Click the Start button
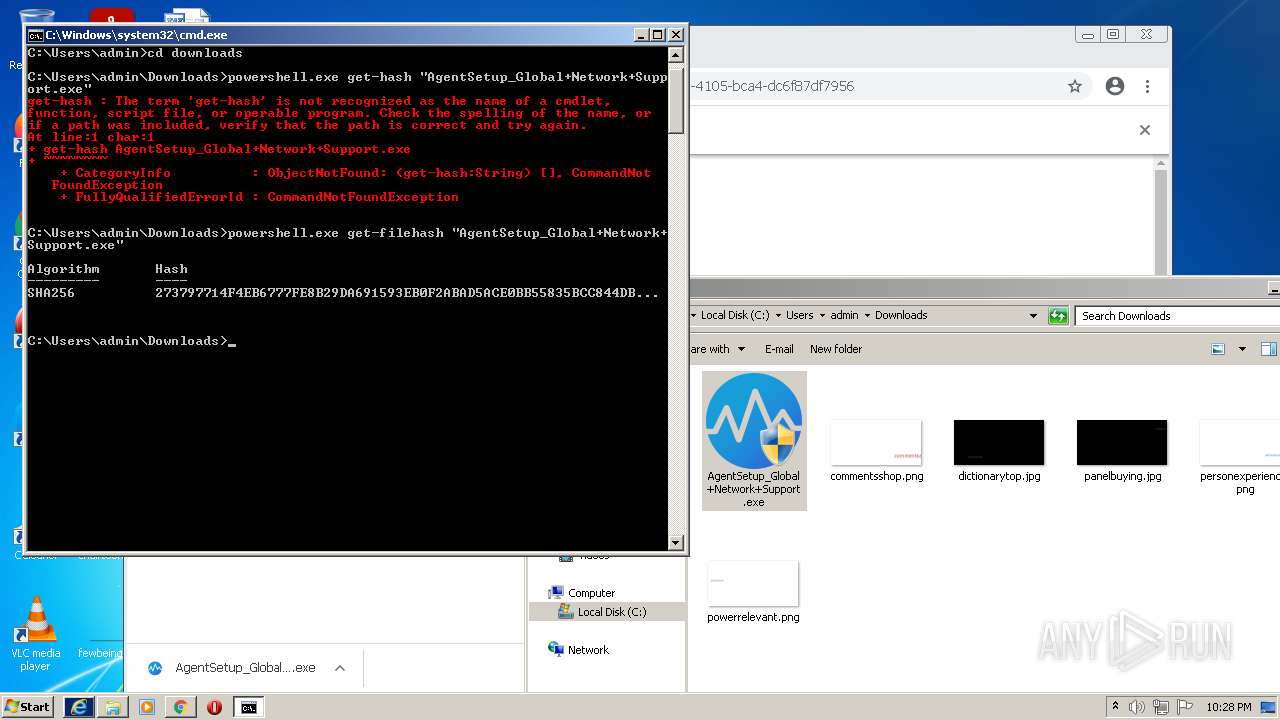The width and height of the screenshot is (1280, 720). tap(28, 707)
